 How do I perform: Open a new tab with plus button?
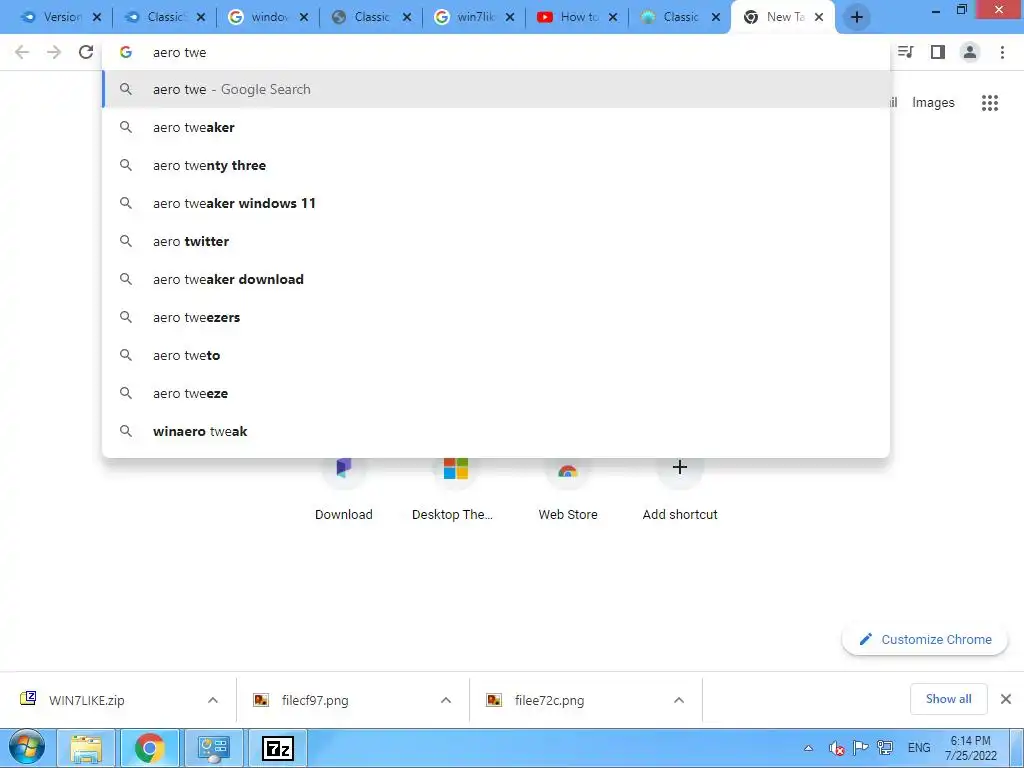[x=857, y=17]
